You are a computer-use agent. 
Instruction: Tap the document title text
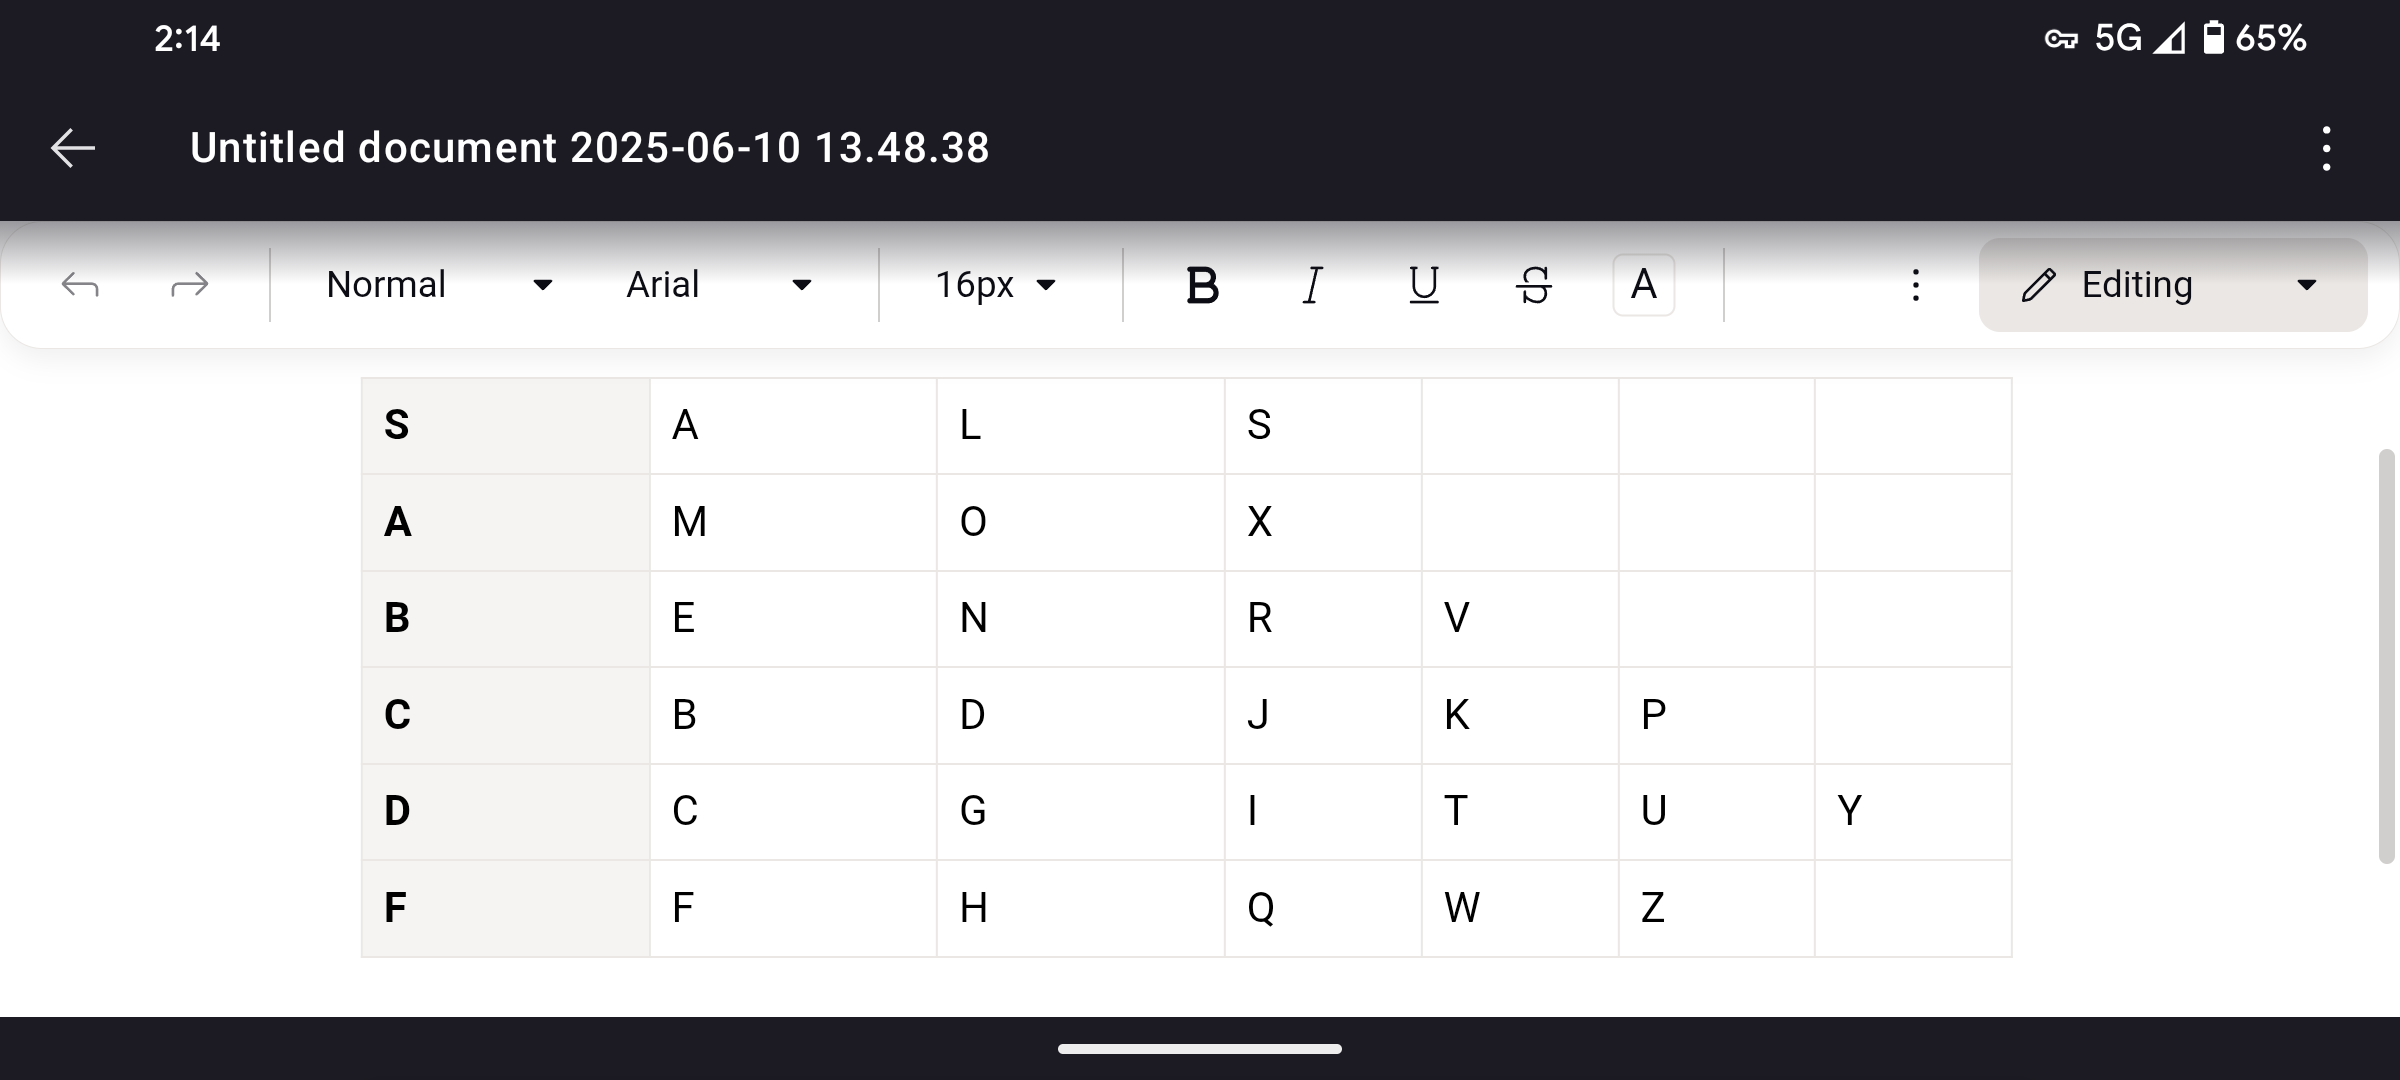589,148
